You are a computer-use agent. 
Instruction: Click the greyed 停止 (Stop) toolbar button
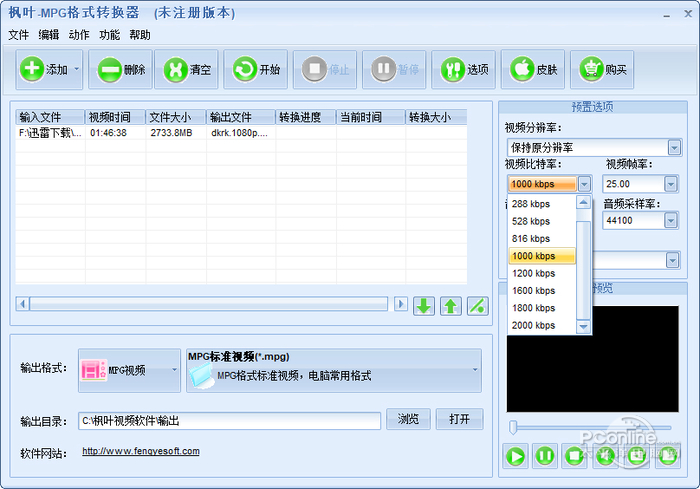point(325,69)
